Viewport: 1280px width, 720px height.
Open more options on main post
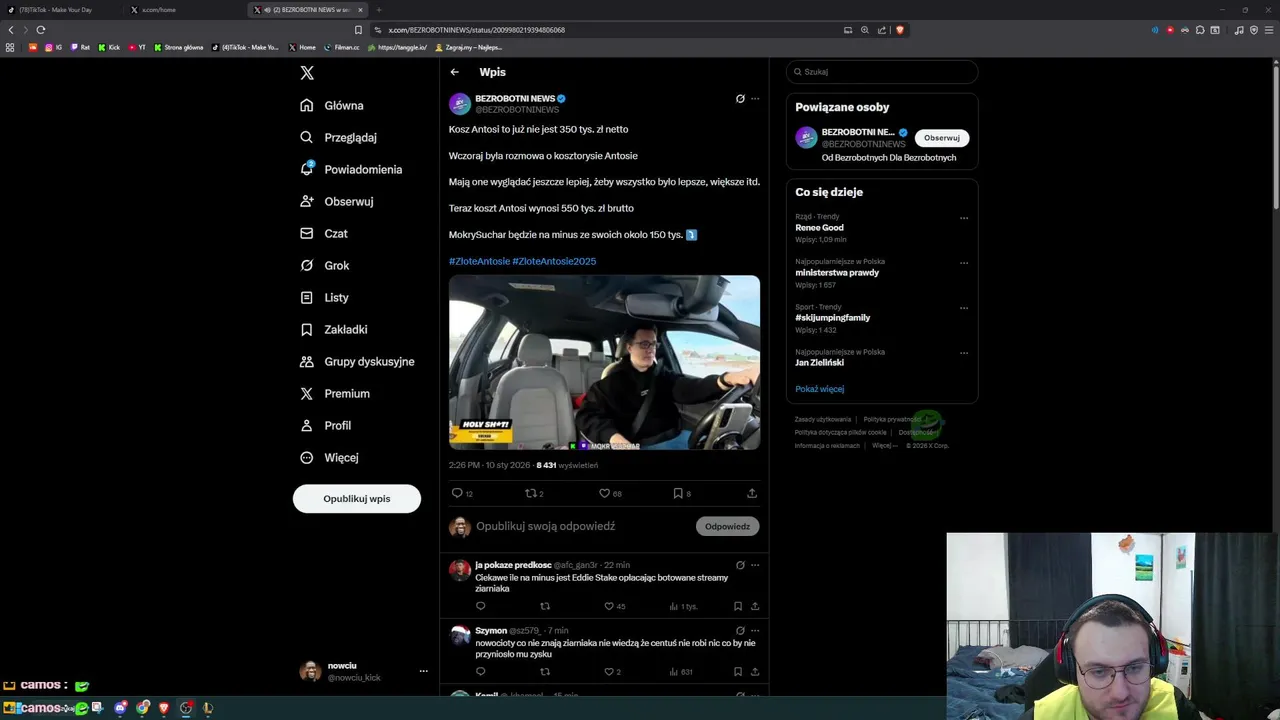pos(755,99)
